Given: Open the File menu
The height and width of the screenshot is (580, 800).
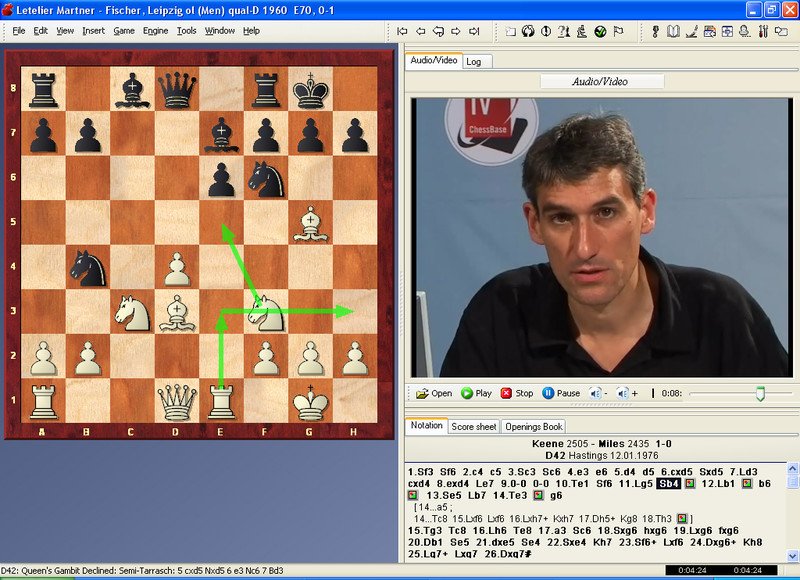Looking at the screenshot, I should click(x=19, y=31).
